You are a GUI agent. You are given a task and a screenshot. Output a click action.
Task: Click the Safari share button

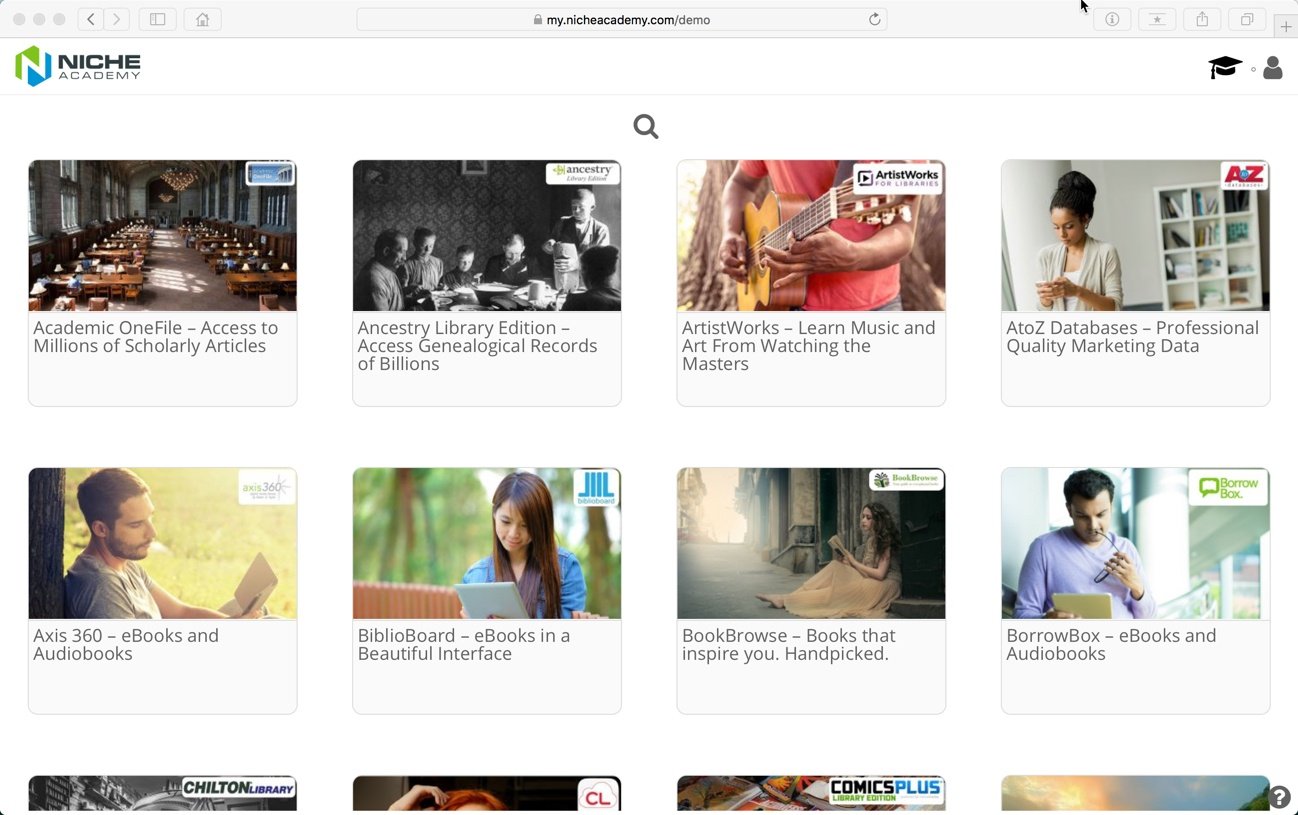[x=1202, y=19]
